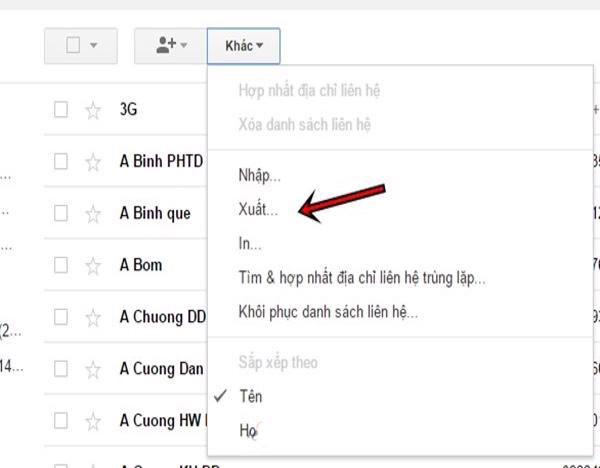Sort contacts by Họ
Viewport: 600px width, 468px height.
[248, 430]
